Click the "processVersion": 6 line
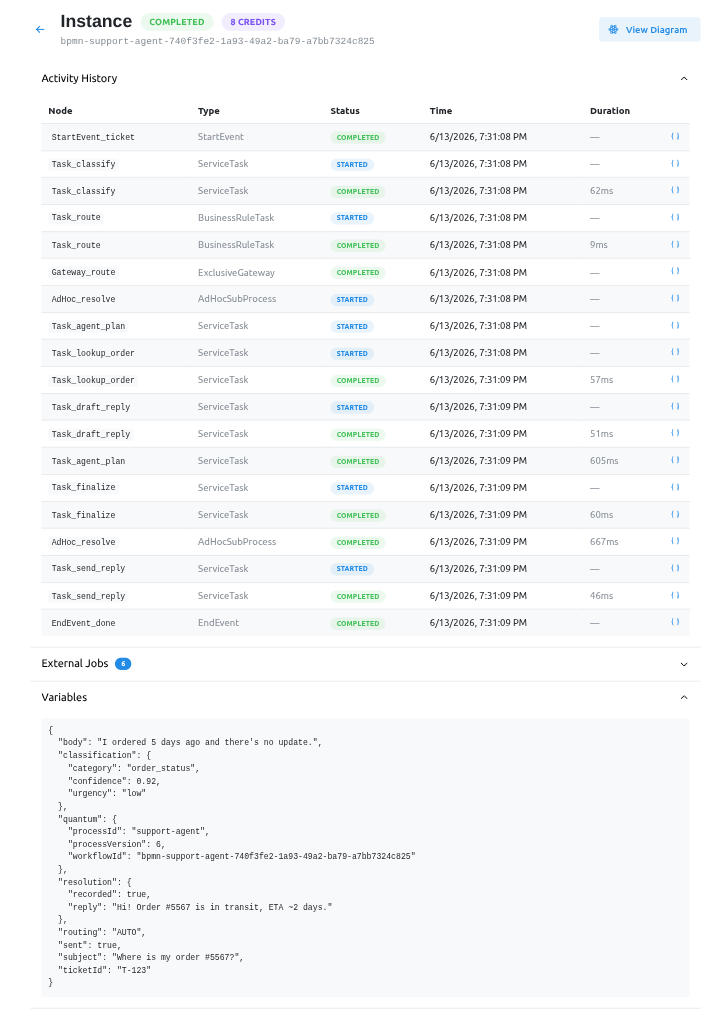Screen dimensions: 715x1019 coord(116,844)
